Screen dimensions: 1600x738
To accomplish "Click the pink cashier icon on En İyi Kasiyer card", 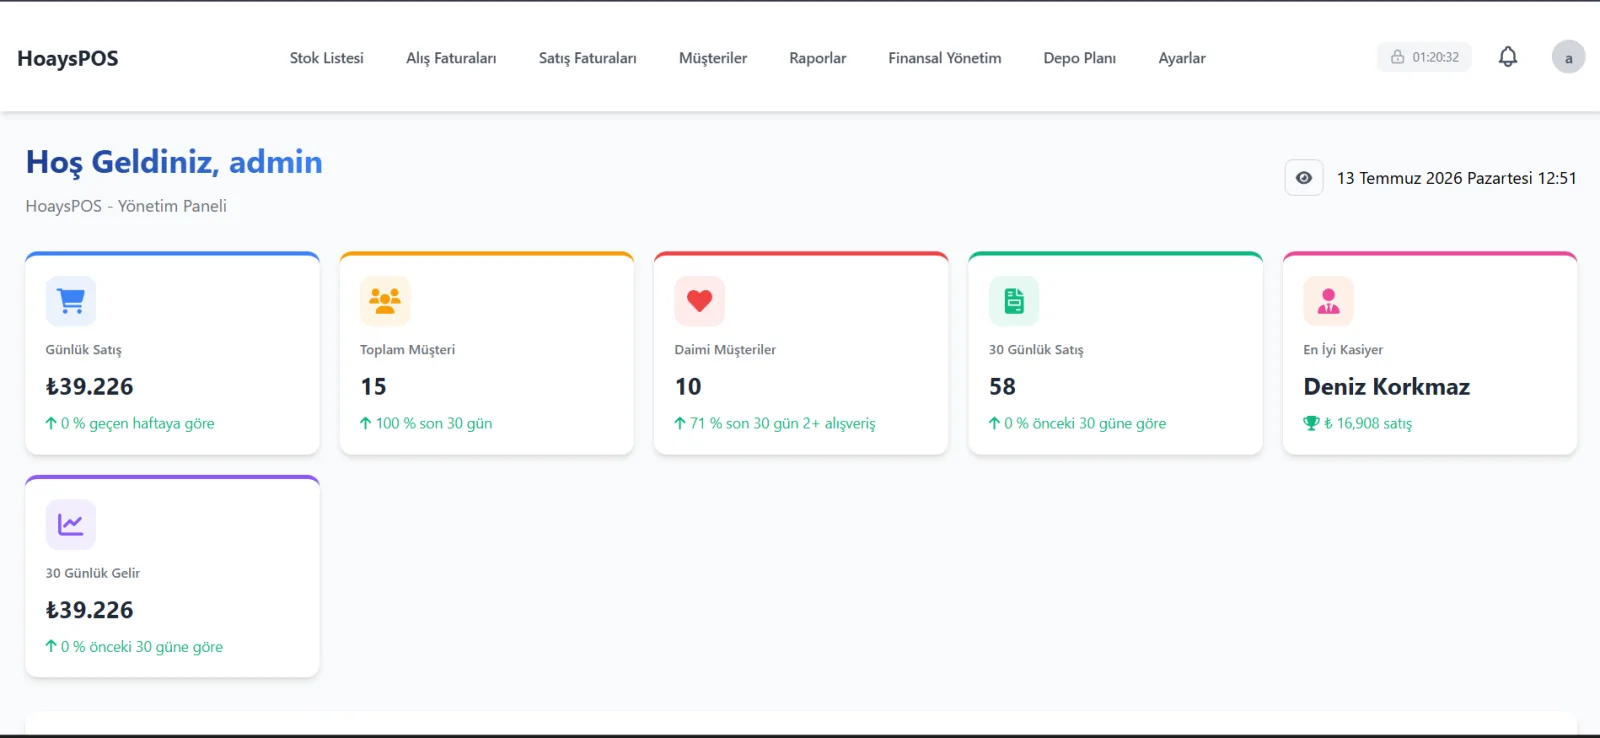I will point(1328,301).
